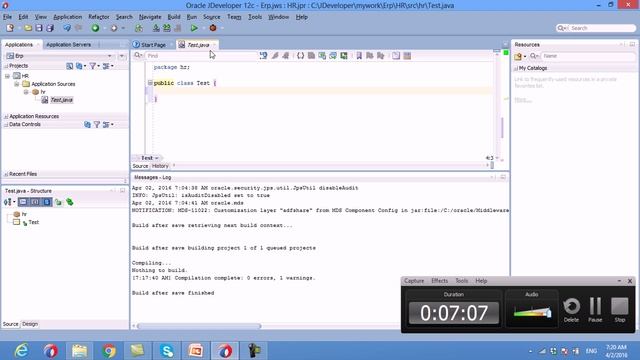Open File Explorer from the taskbar
Viewport: 640px width, 360px height.
click(80, 351)
